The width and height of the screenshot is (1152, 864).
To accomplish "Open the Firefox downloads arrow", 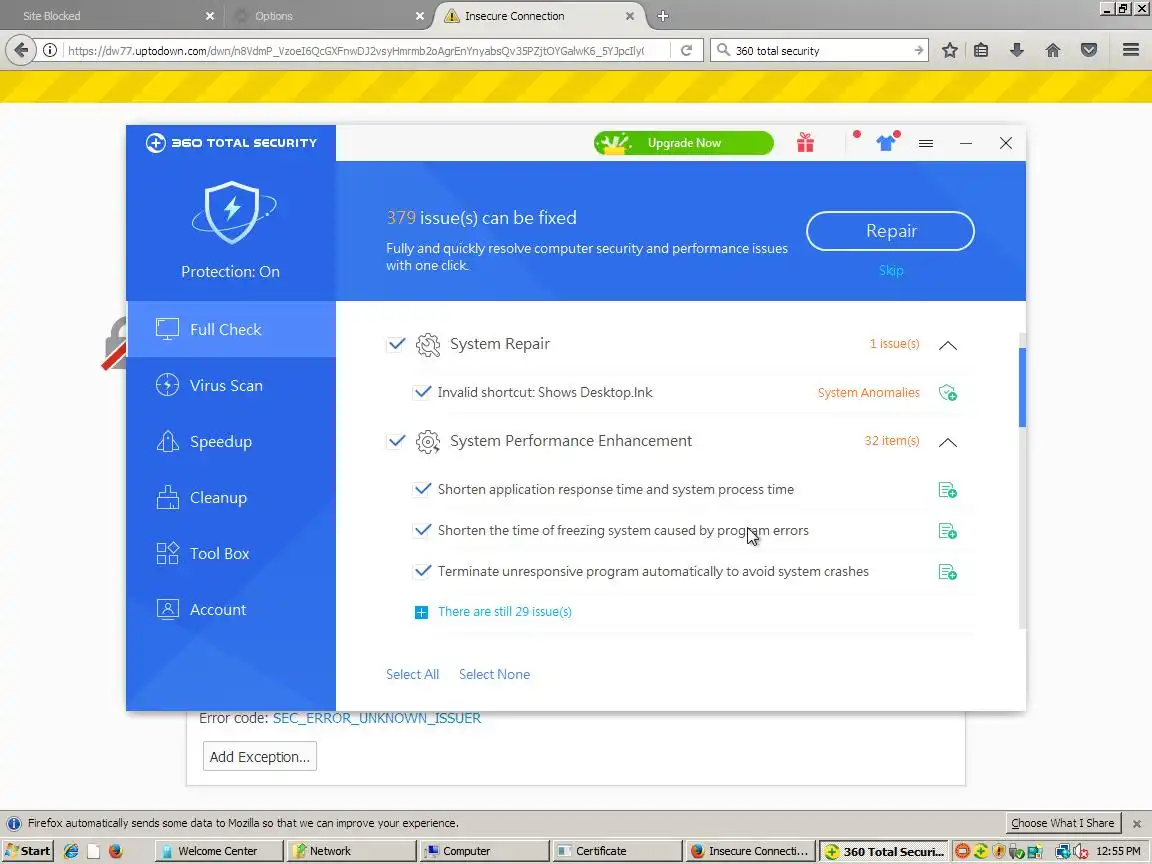I will click(x=1017, y=50).
